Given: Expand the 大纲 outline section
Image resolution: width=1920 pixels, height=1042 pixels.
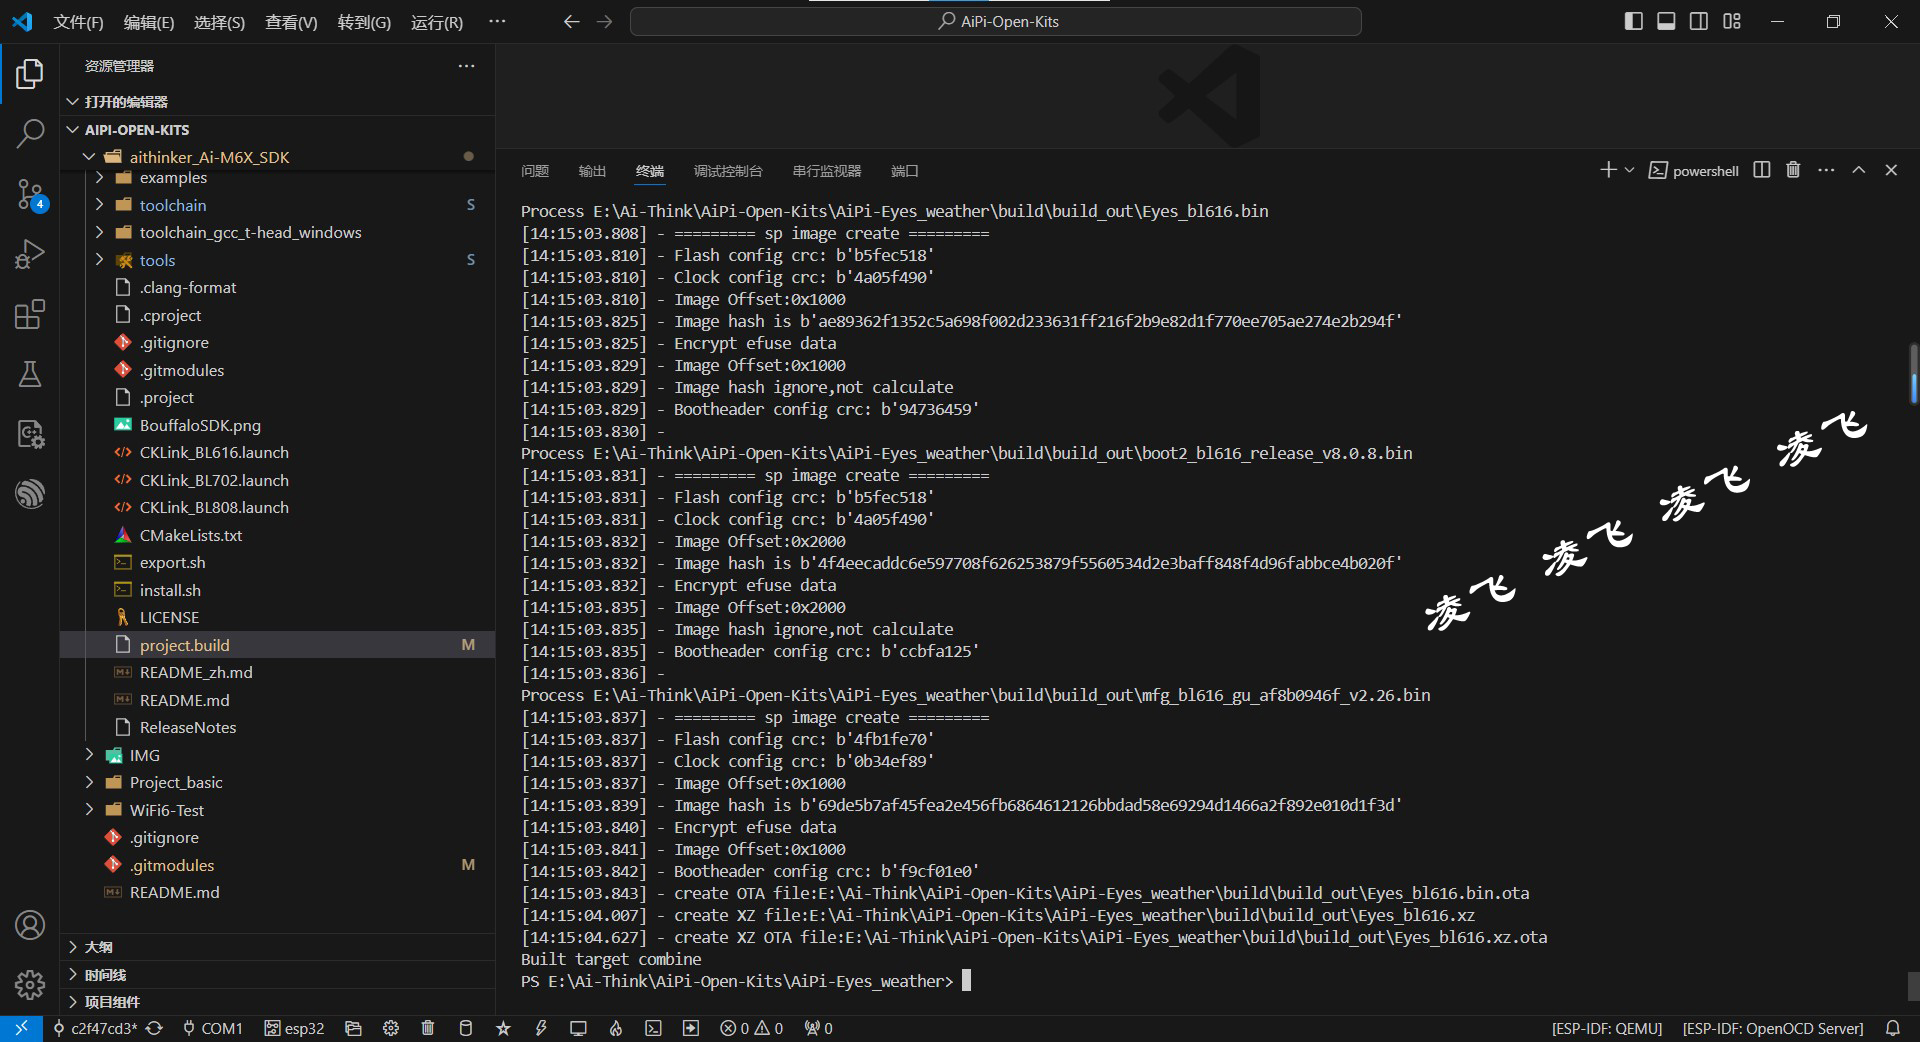Looking at the screenshot, I should (278, 947).
